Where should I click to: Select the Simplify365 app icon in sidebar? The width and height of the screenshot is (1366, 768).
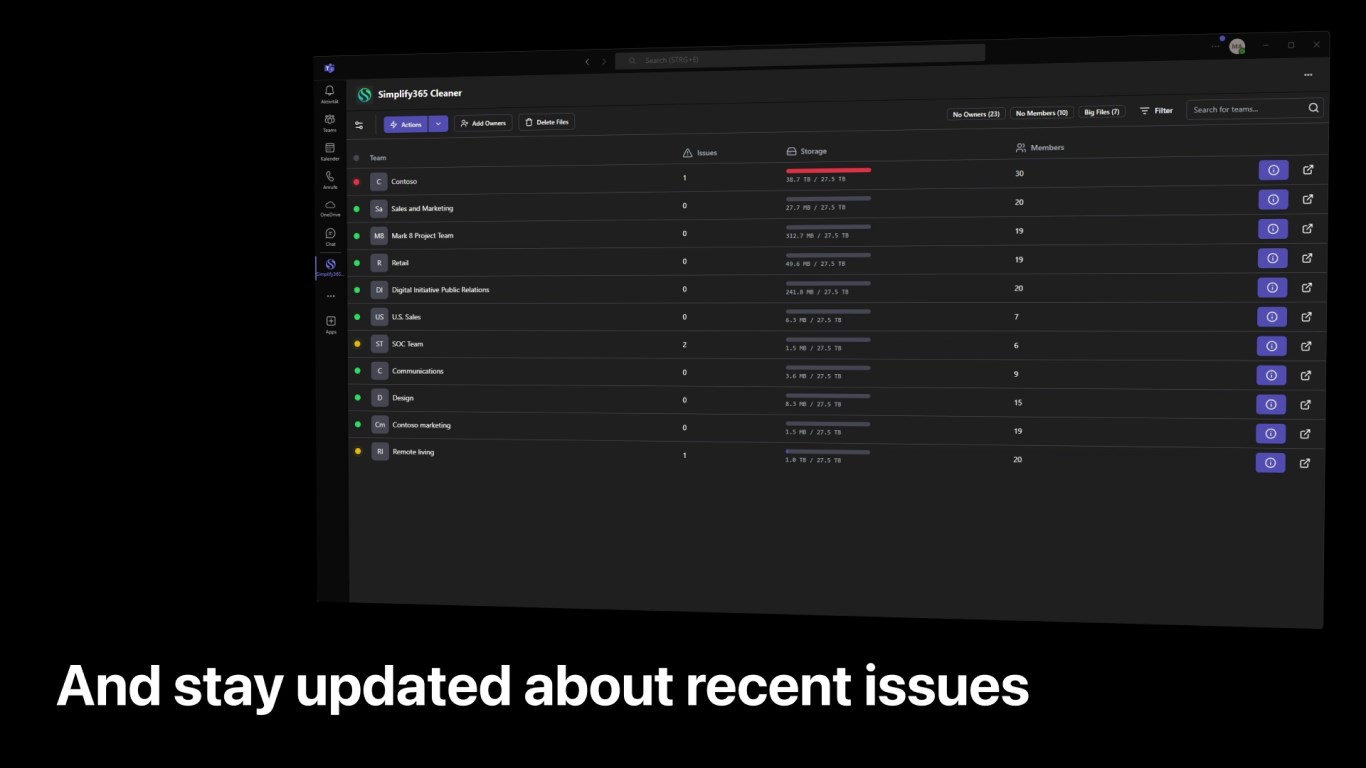click(330, 267)
